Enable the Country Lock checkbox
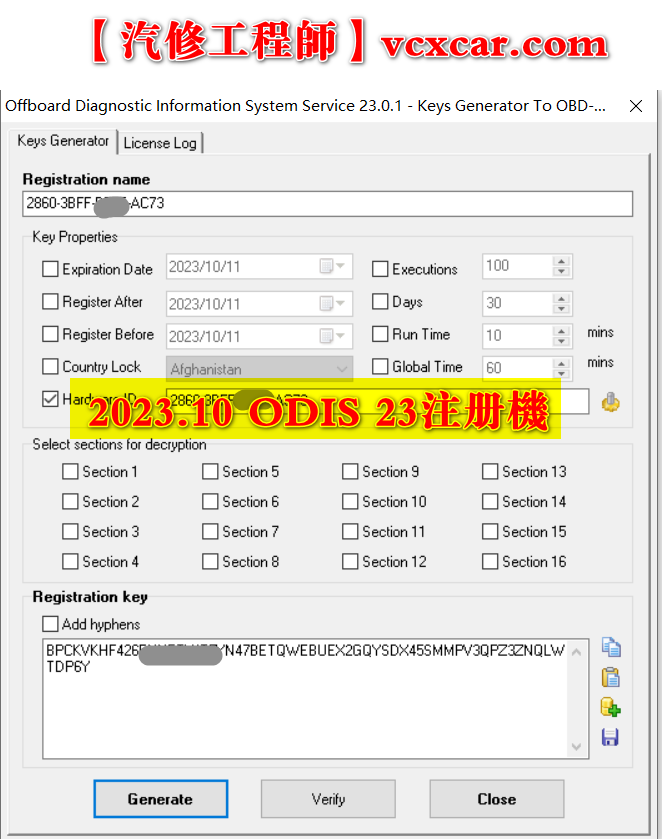662x839 pixels. [x=50, y=367]
